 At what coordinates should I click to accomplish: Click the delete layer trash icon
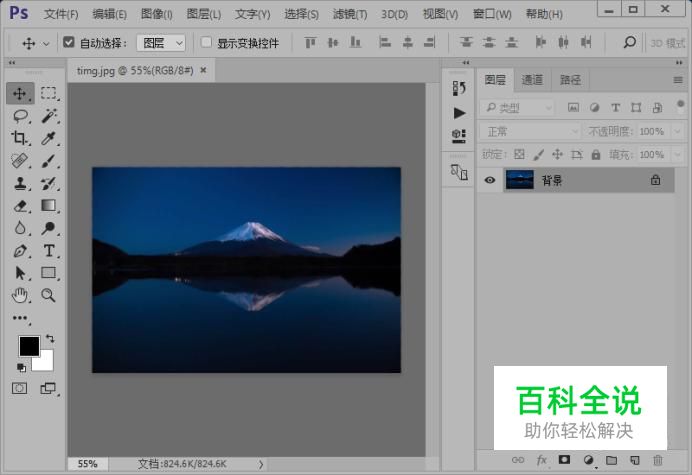(x=658, y=460)
